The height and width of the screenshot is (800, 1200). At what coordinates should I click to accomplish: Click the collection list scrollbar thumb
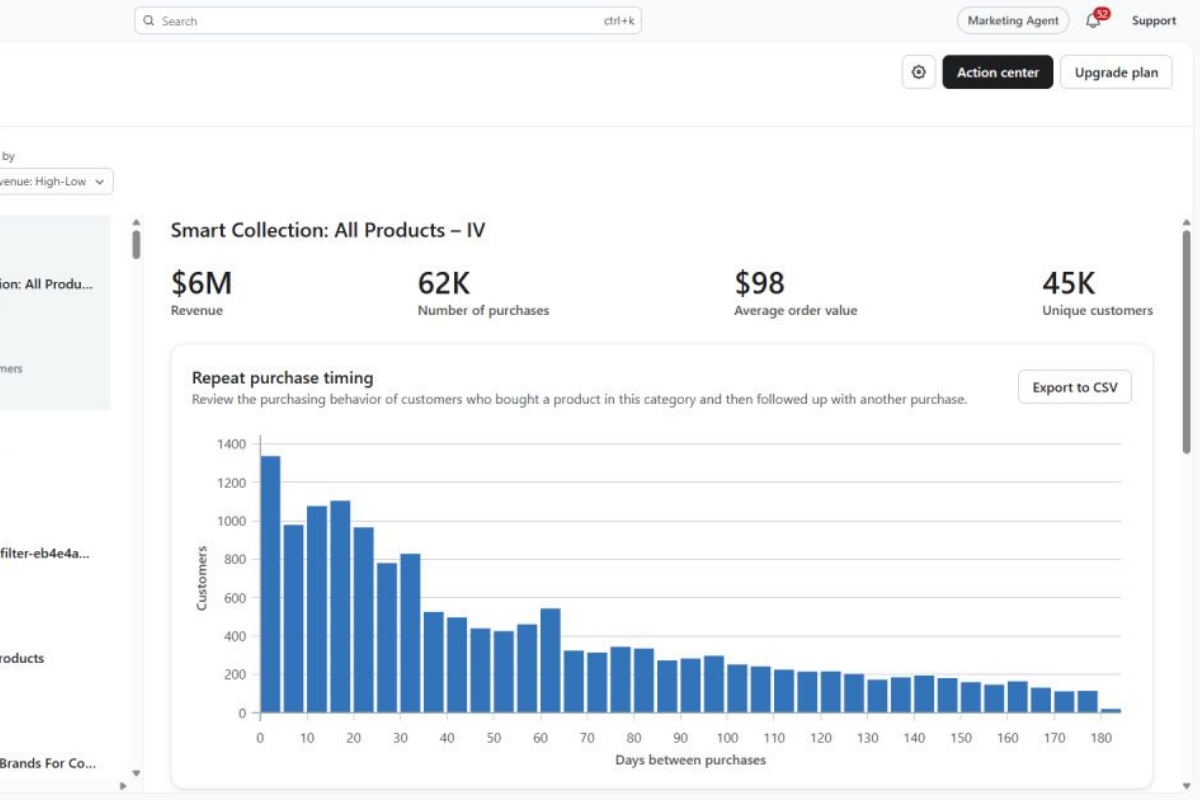tap(136, 245)
